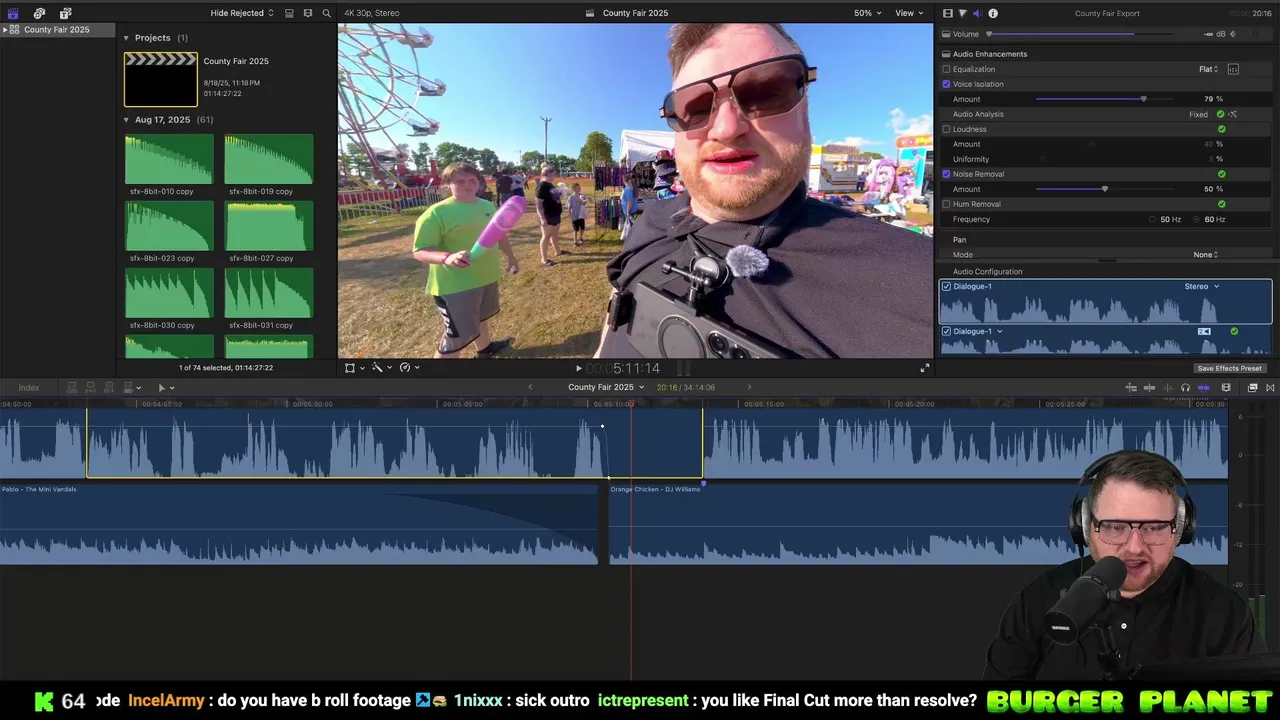
Task: Open the View options dropdown
Action: (908, 13)
